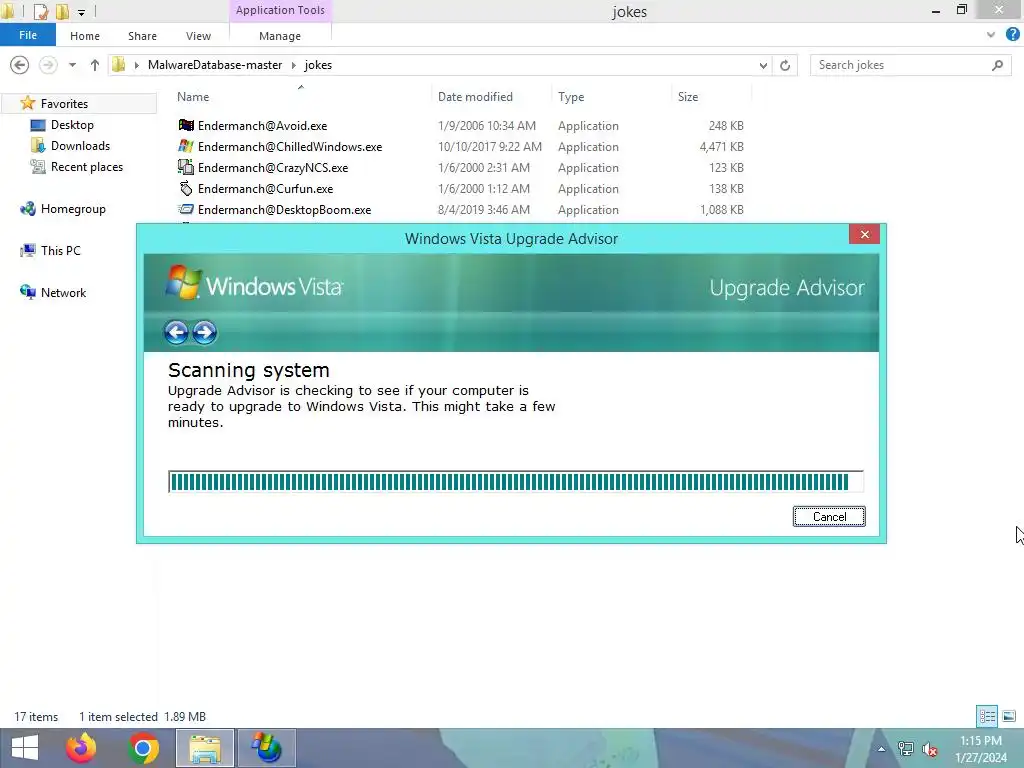
Task: Click the ChilledWindows.exe file icon
Action: 186,146
